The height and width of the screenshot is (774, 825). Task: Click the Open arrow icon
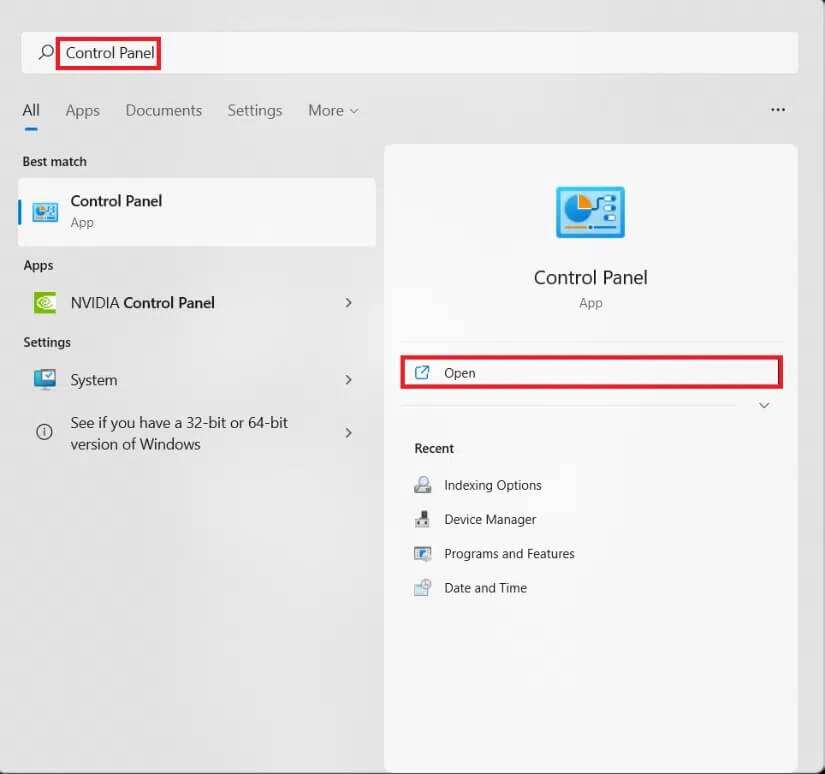[x=422, y=373]
